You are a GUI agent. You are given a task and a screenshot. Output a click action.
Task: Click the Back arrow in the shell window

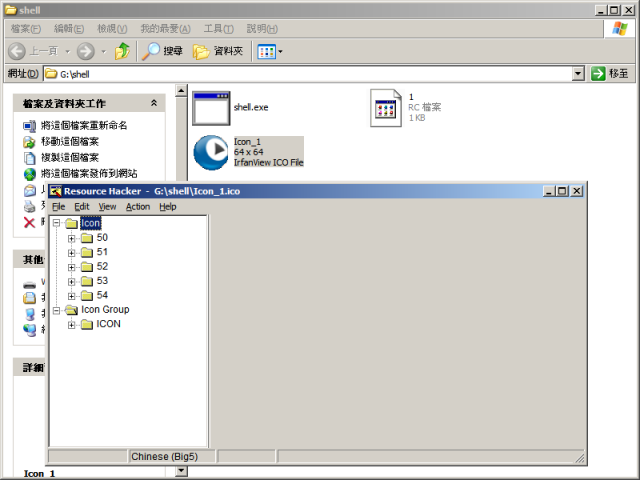point(17,51)
